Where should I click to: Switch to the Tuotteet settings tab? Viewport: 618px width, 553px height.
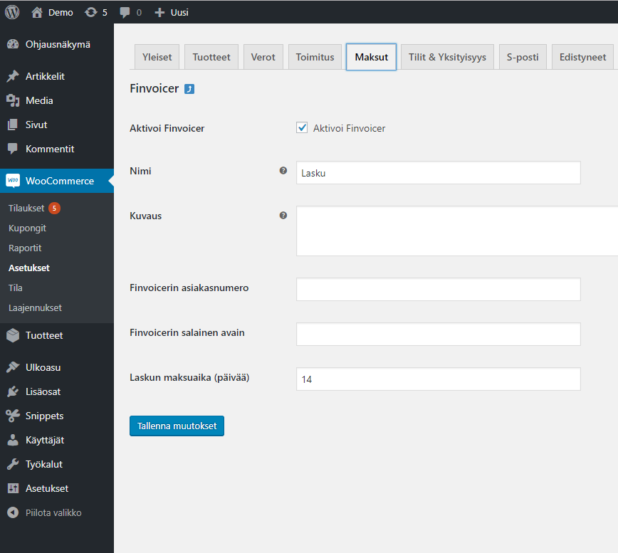click(211, 57)
